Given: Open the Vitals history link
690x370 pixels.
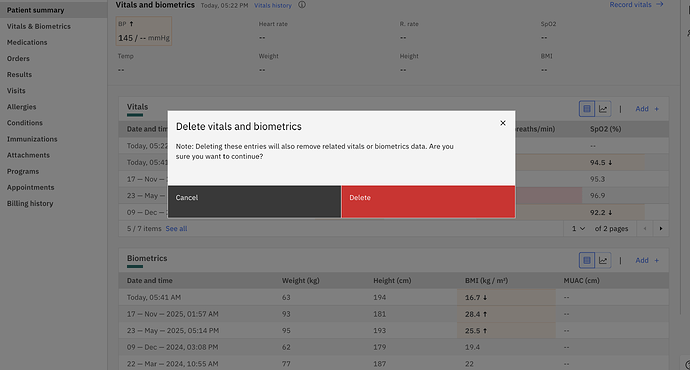Looking at the screenshot, I should [273, 6].
